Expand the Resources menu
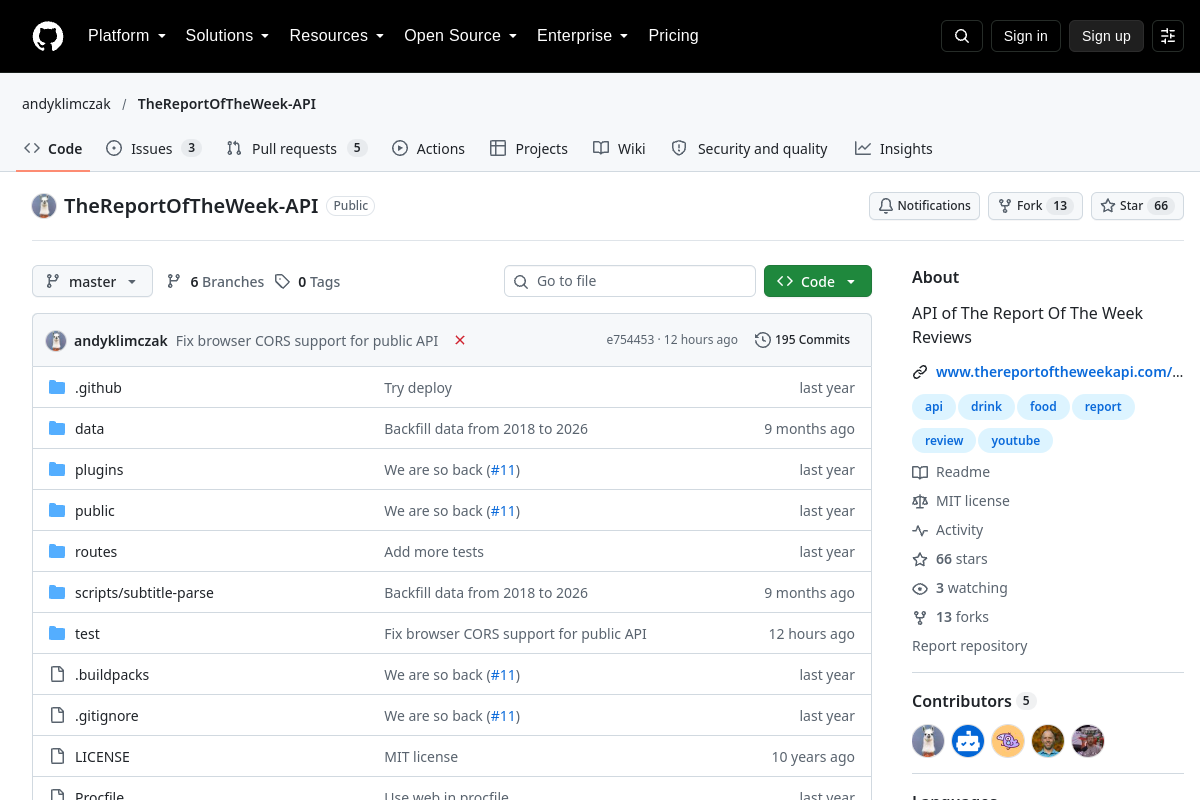 pyautogui.click(x=337, y=36)
